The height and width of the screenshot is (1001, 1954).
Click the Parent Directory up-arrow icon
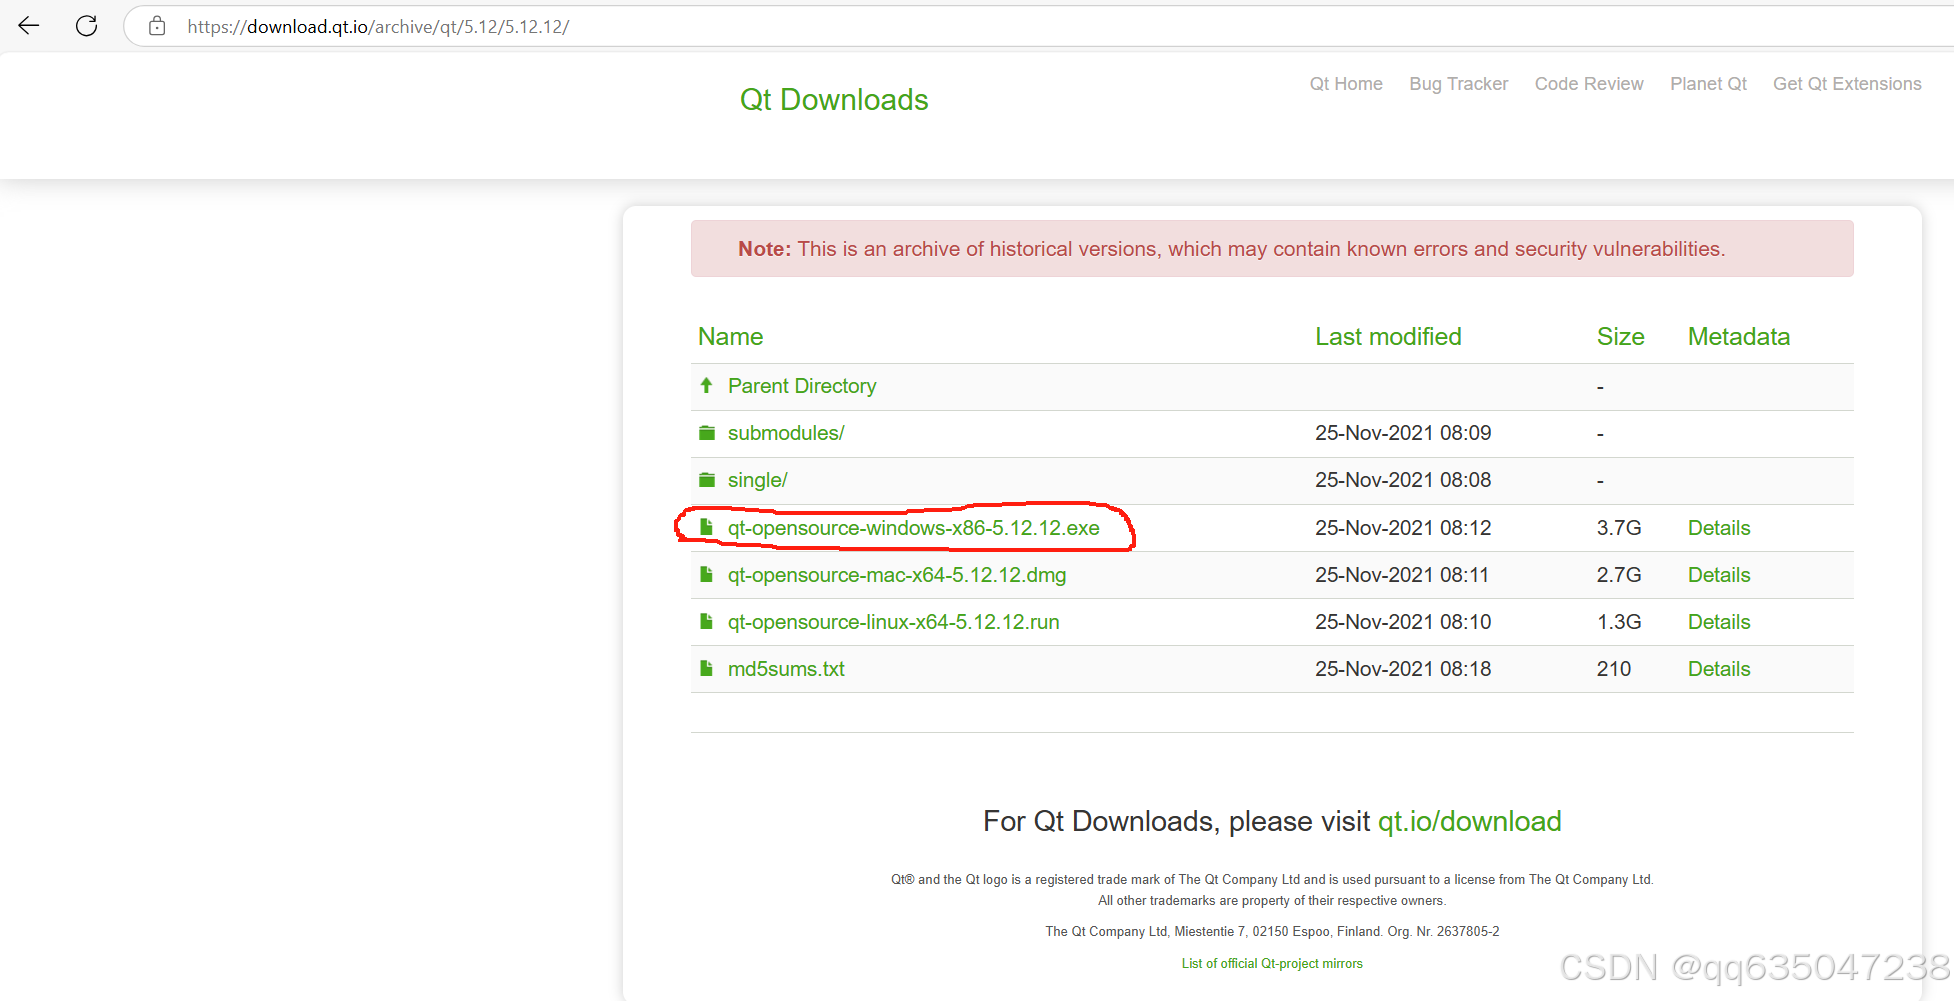[706, 385]
